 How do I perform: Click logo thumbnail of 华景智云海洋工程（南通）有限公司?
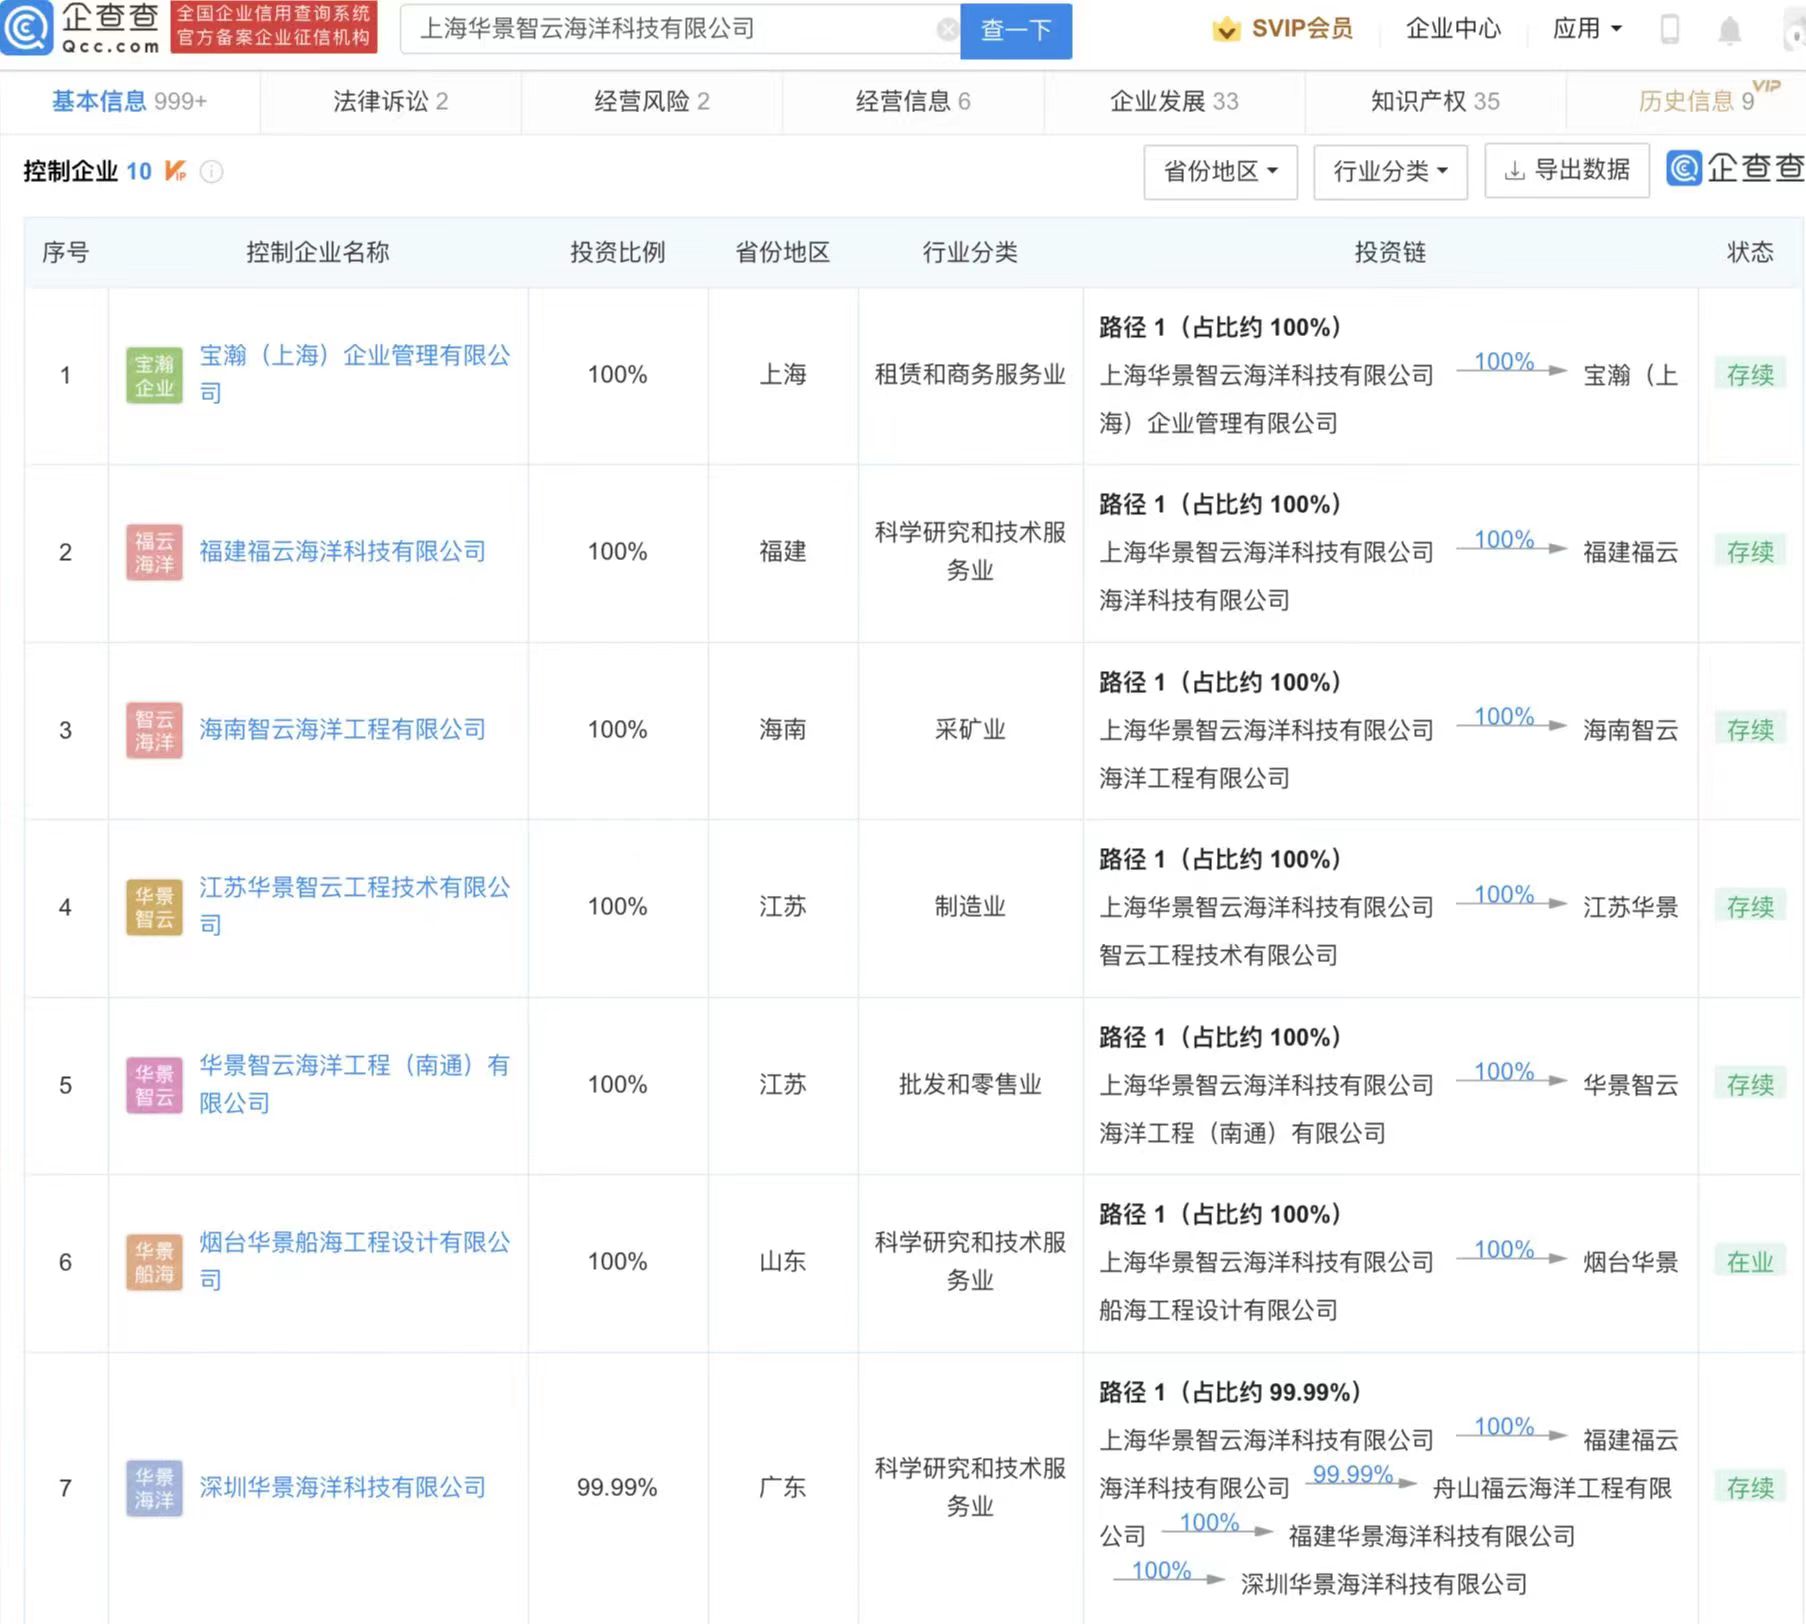click(x=154, y=1085)
